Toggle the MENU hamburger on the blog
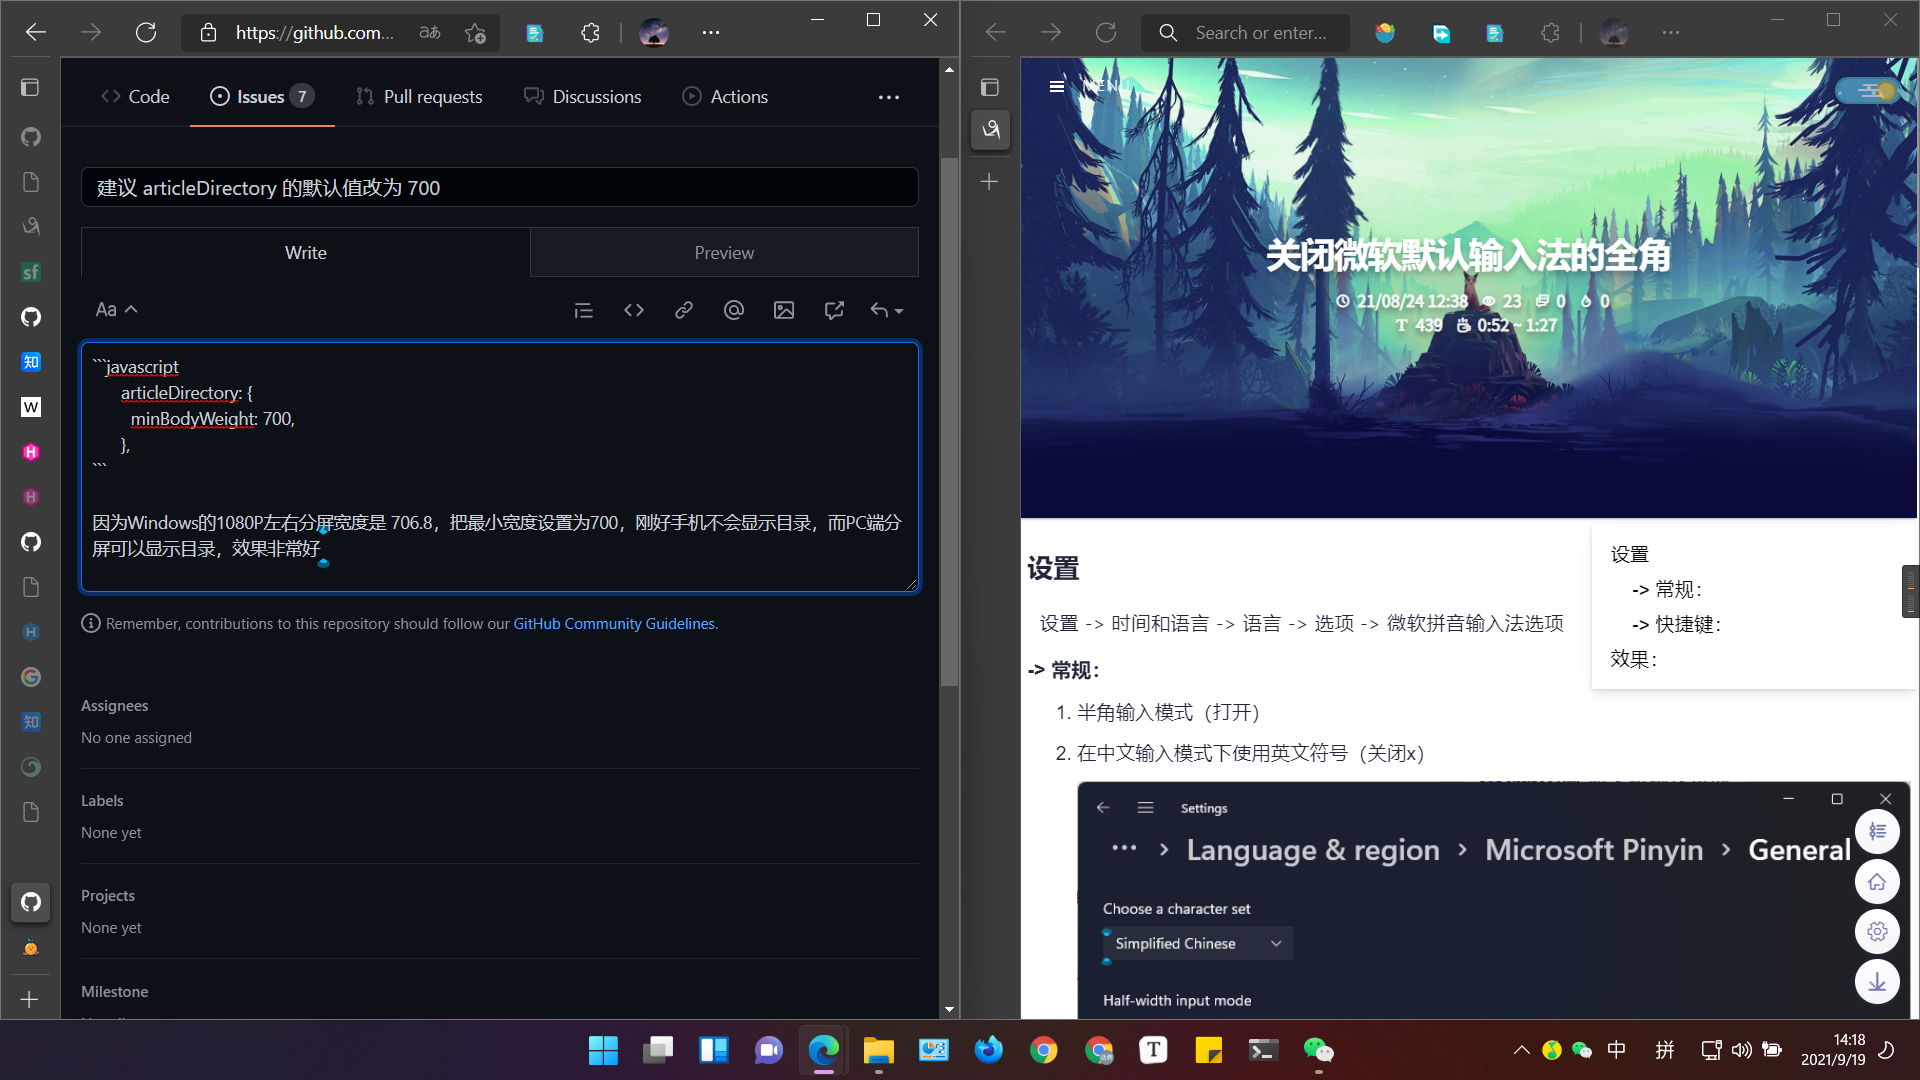The image size is (1920, 1080). coord(1057,87)
